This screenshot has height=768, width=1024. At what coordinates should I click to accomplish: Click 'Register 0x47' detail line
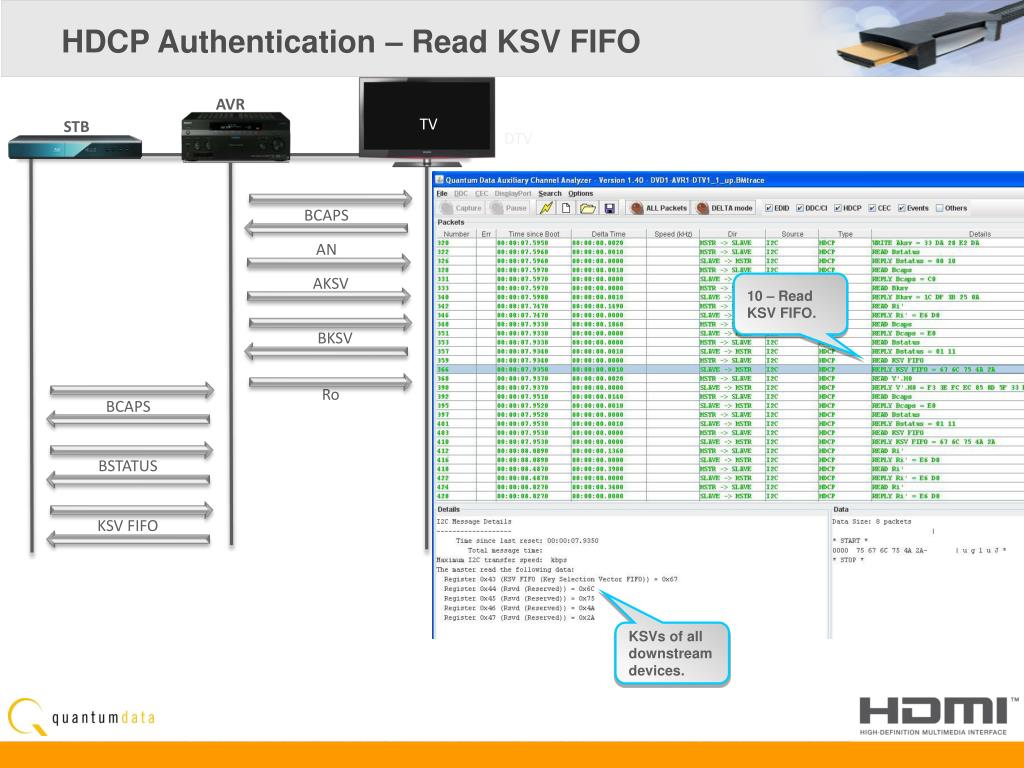coord(519,618)
